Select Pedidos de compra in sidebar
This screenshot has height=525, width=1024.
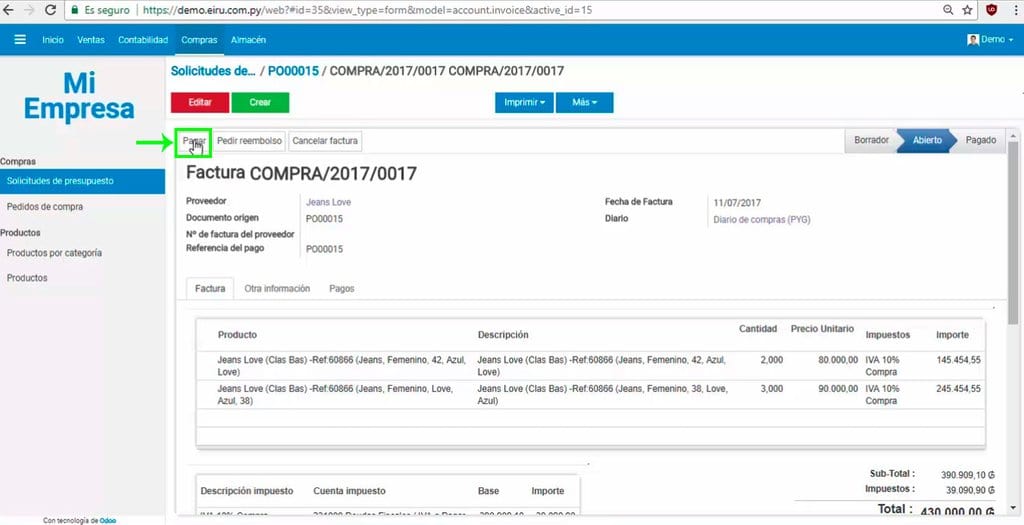click(x=45, y=207)
